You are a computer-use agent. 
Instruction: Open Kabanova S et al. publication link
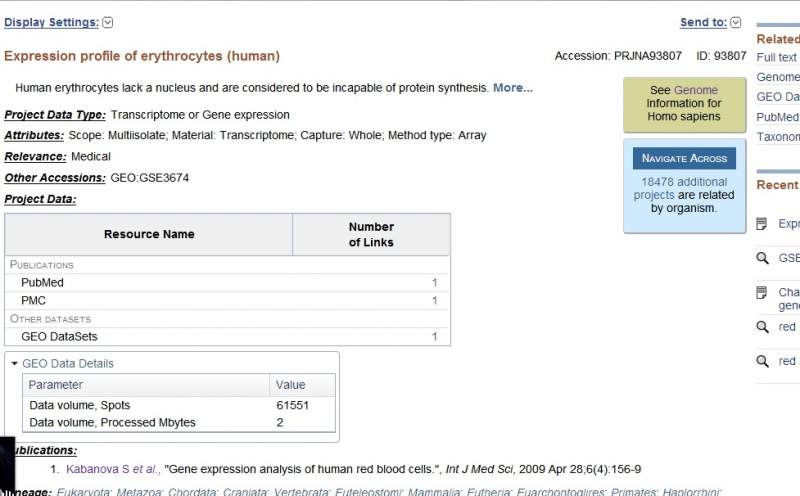(x=112, y=469)
